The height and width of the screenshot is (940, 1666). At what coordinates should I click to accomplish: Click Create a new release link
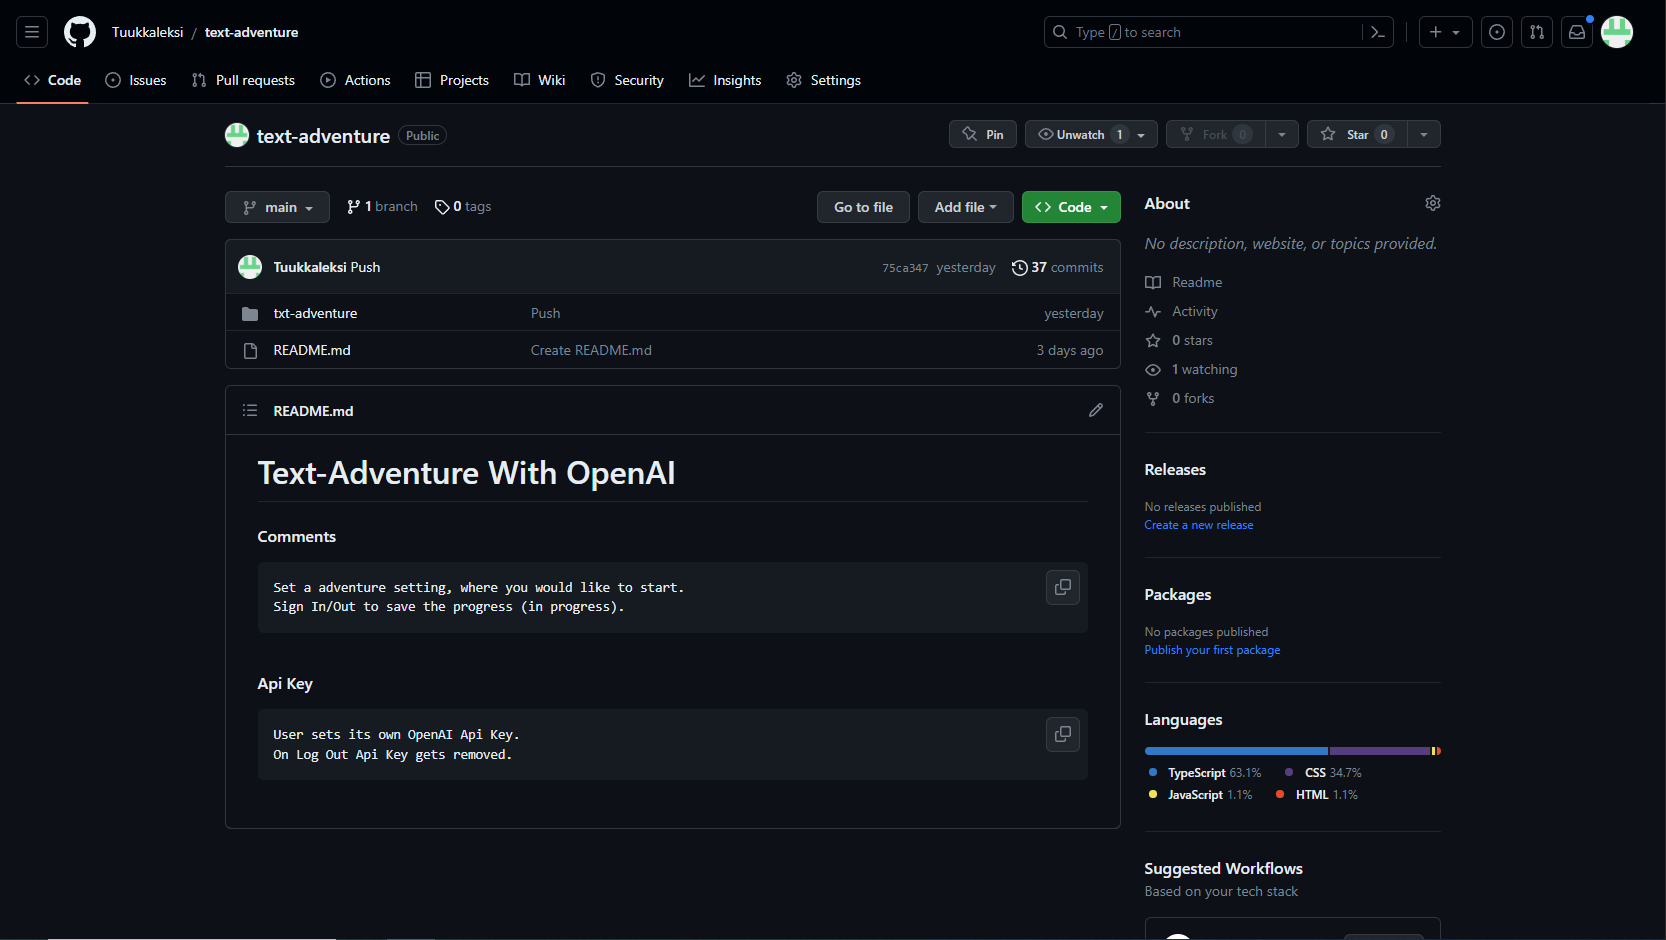[x=1198, y=525]
